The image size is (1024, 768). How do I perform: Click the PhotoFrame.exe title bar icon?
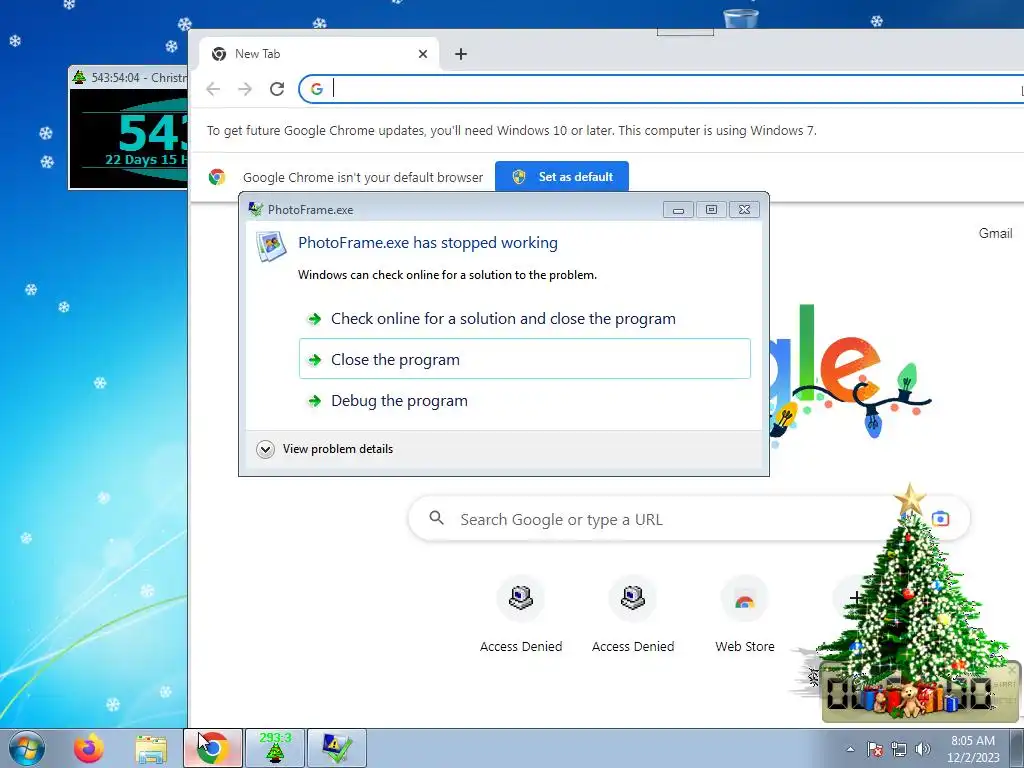pos(256,209)
